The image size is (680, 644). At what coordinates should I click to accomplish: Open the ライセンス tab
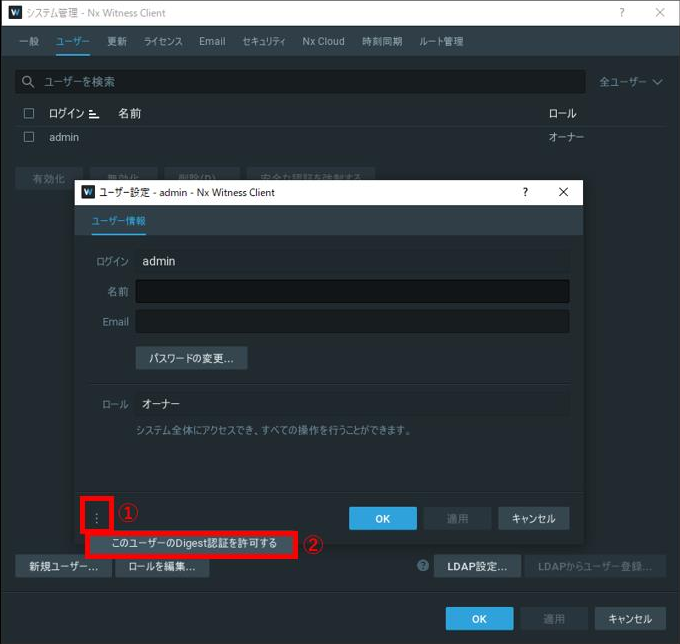tap(163, 42)
